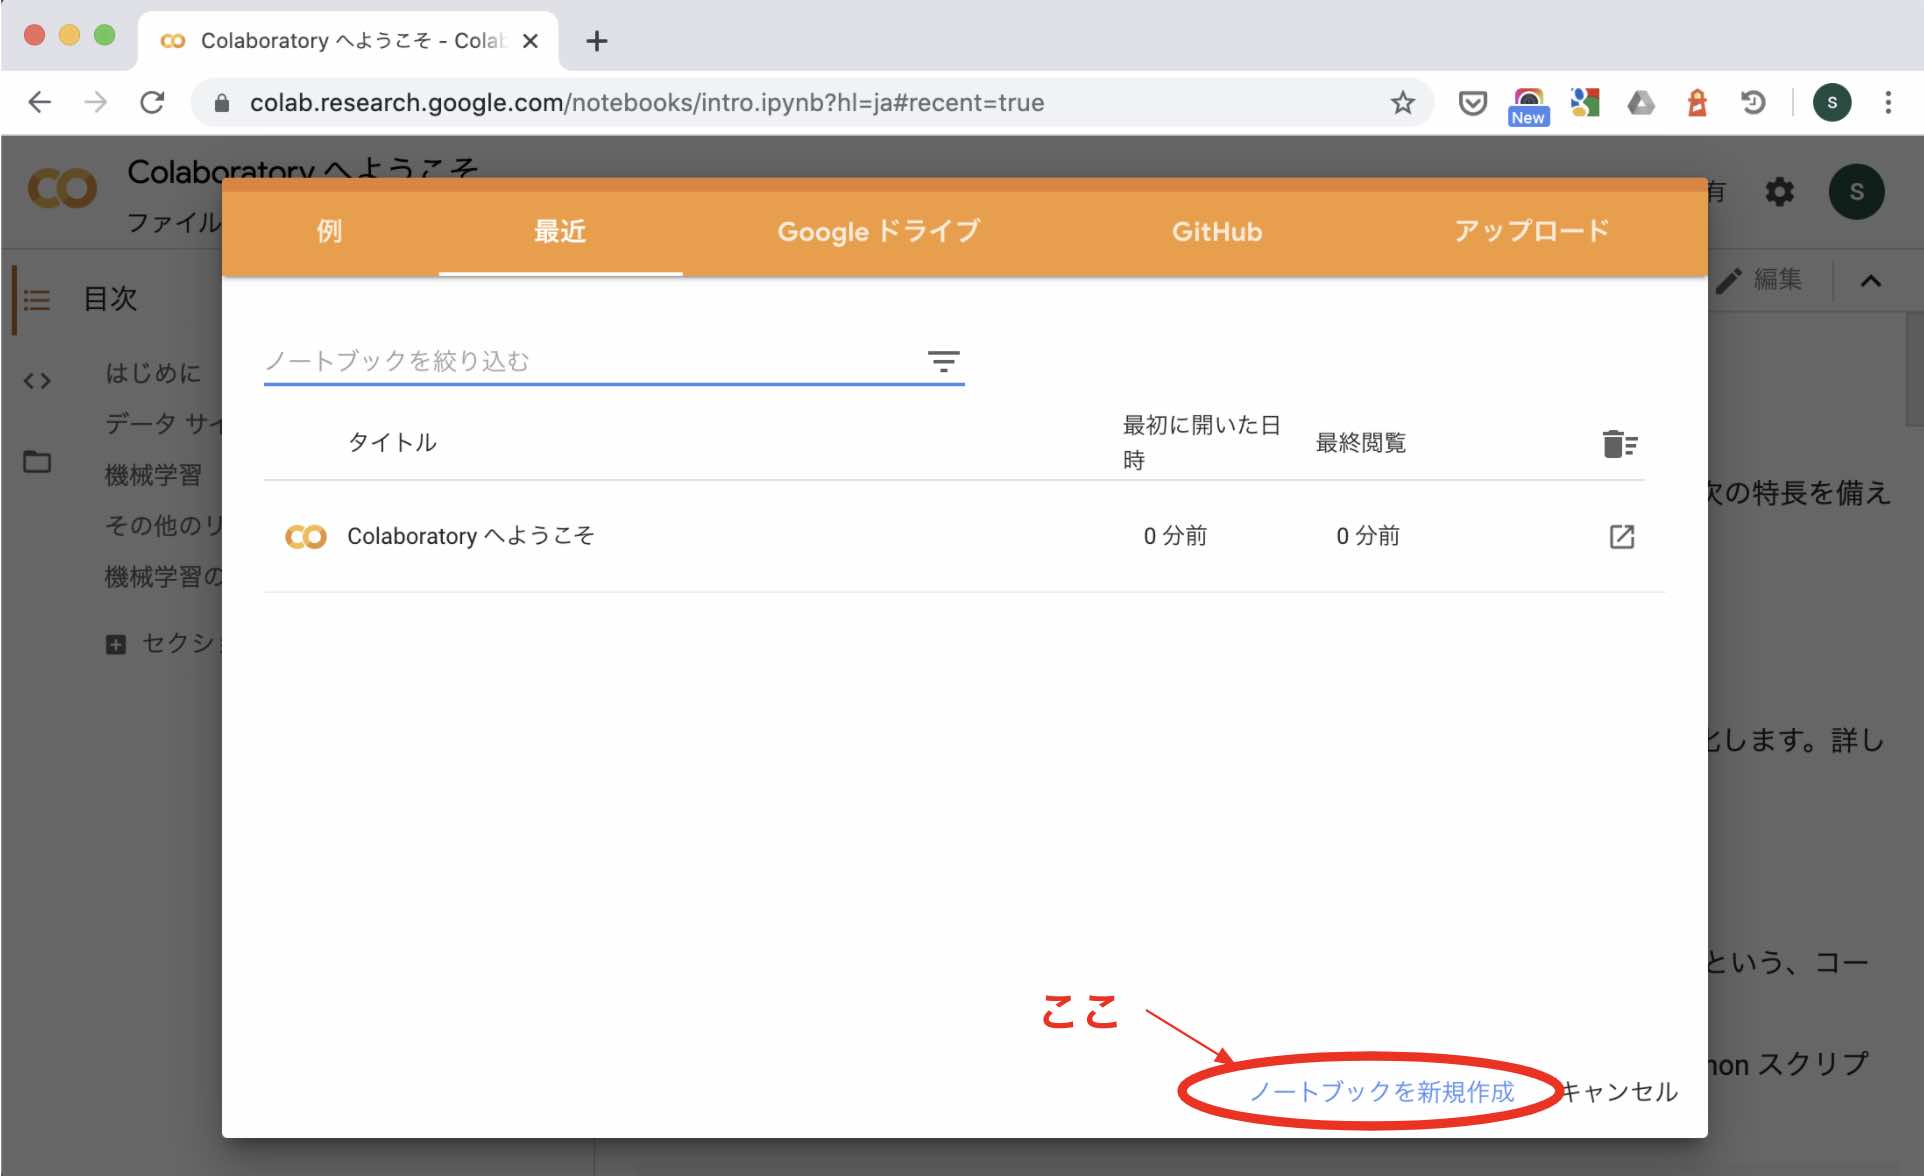Open the files folder sidebar icon
This screenshot has height=1176, width=1924.
click(37, 461)
